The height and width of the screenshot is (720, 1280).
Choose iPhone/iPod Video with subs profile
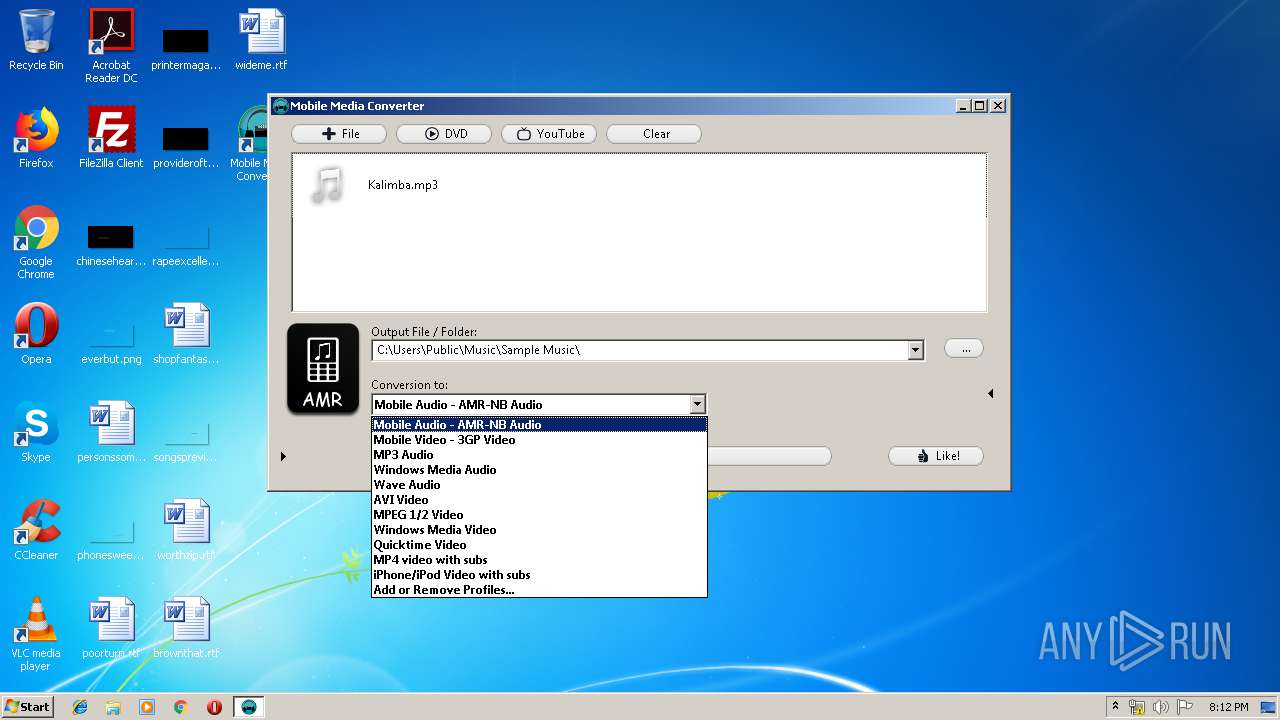click(x=539, y=575)
